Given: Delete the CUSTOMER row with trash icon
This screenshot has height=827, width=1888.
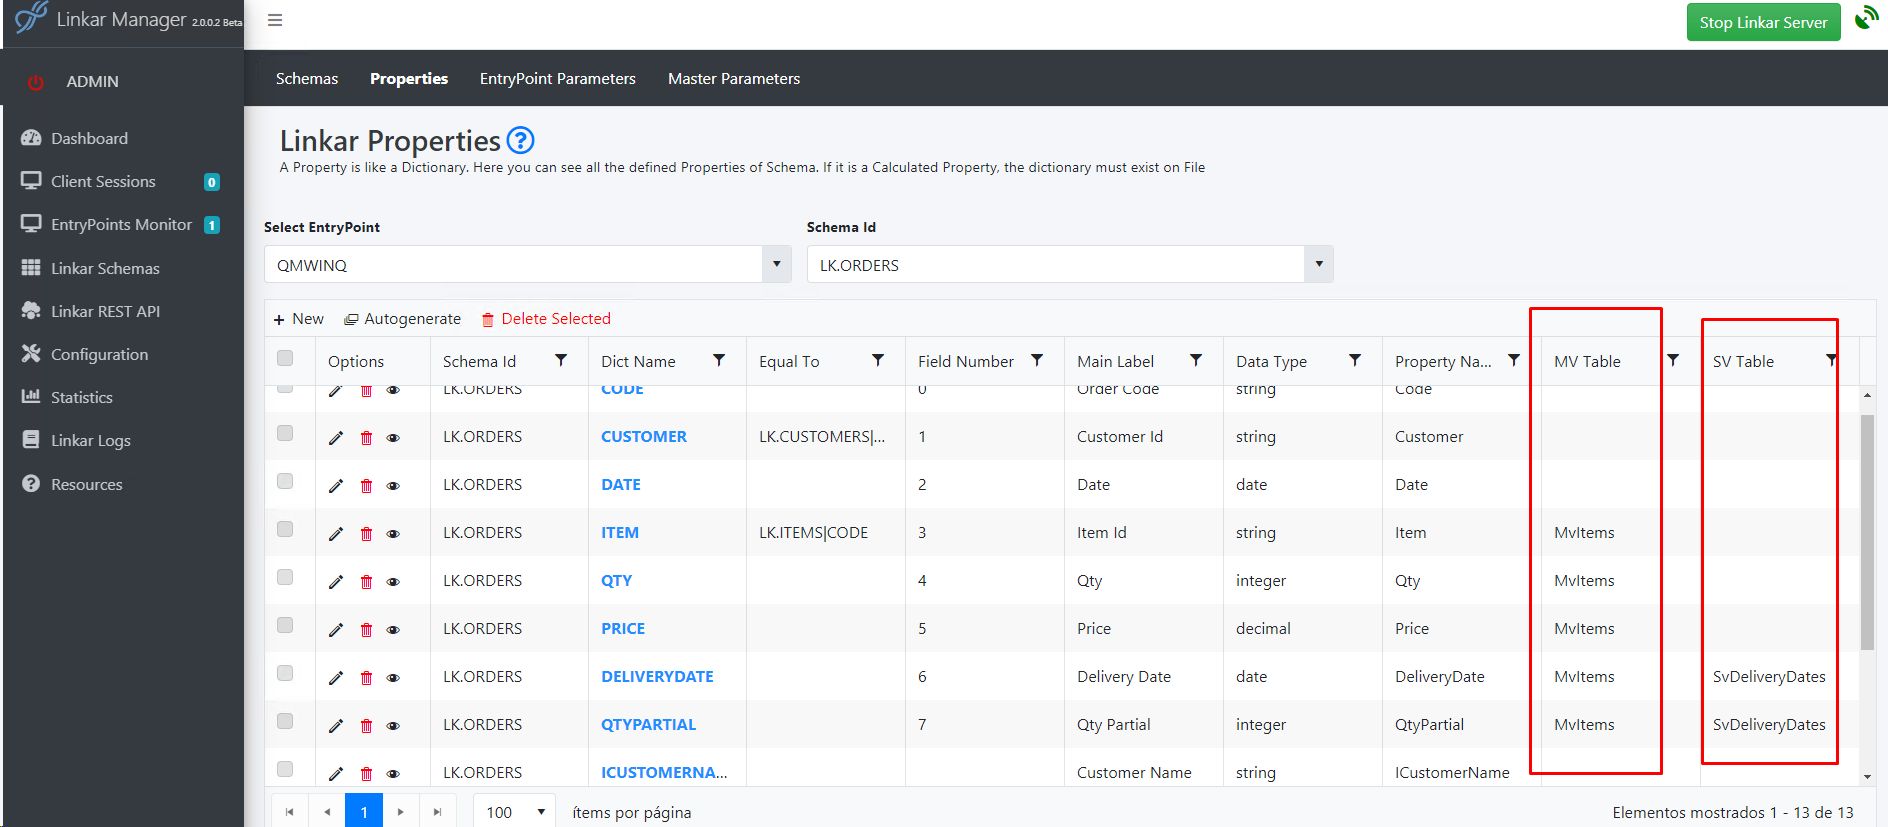Looking at the screenshot, I should 366,437.
